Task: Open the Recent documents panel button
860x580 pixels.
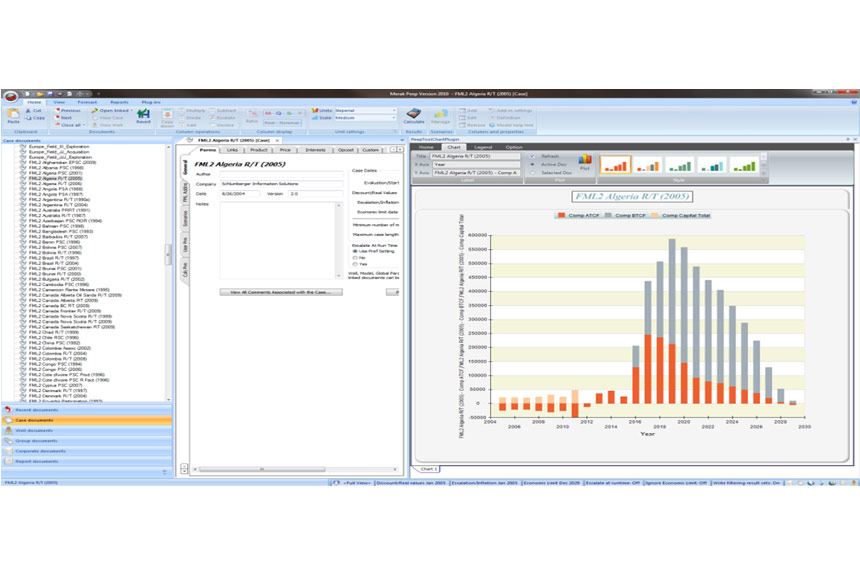Action: pos(87,409)
